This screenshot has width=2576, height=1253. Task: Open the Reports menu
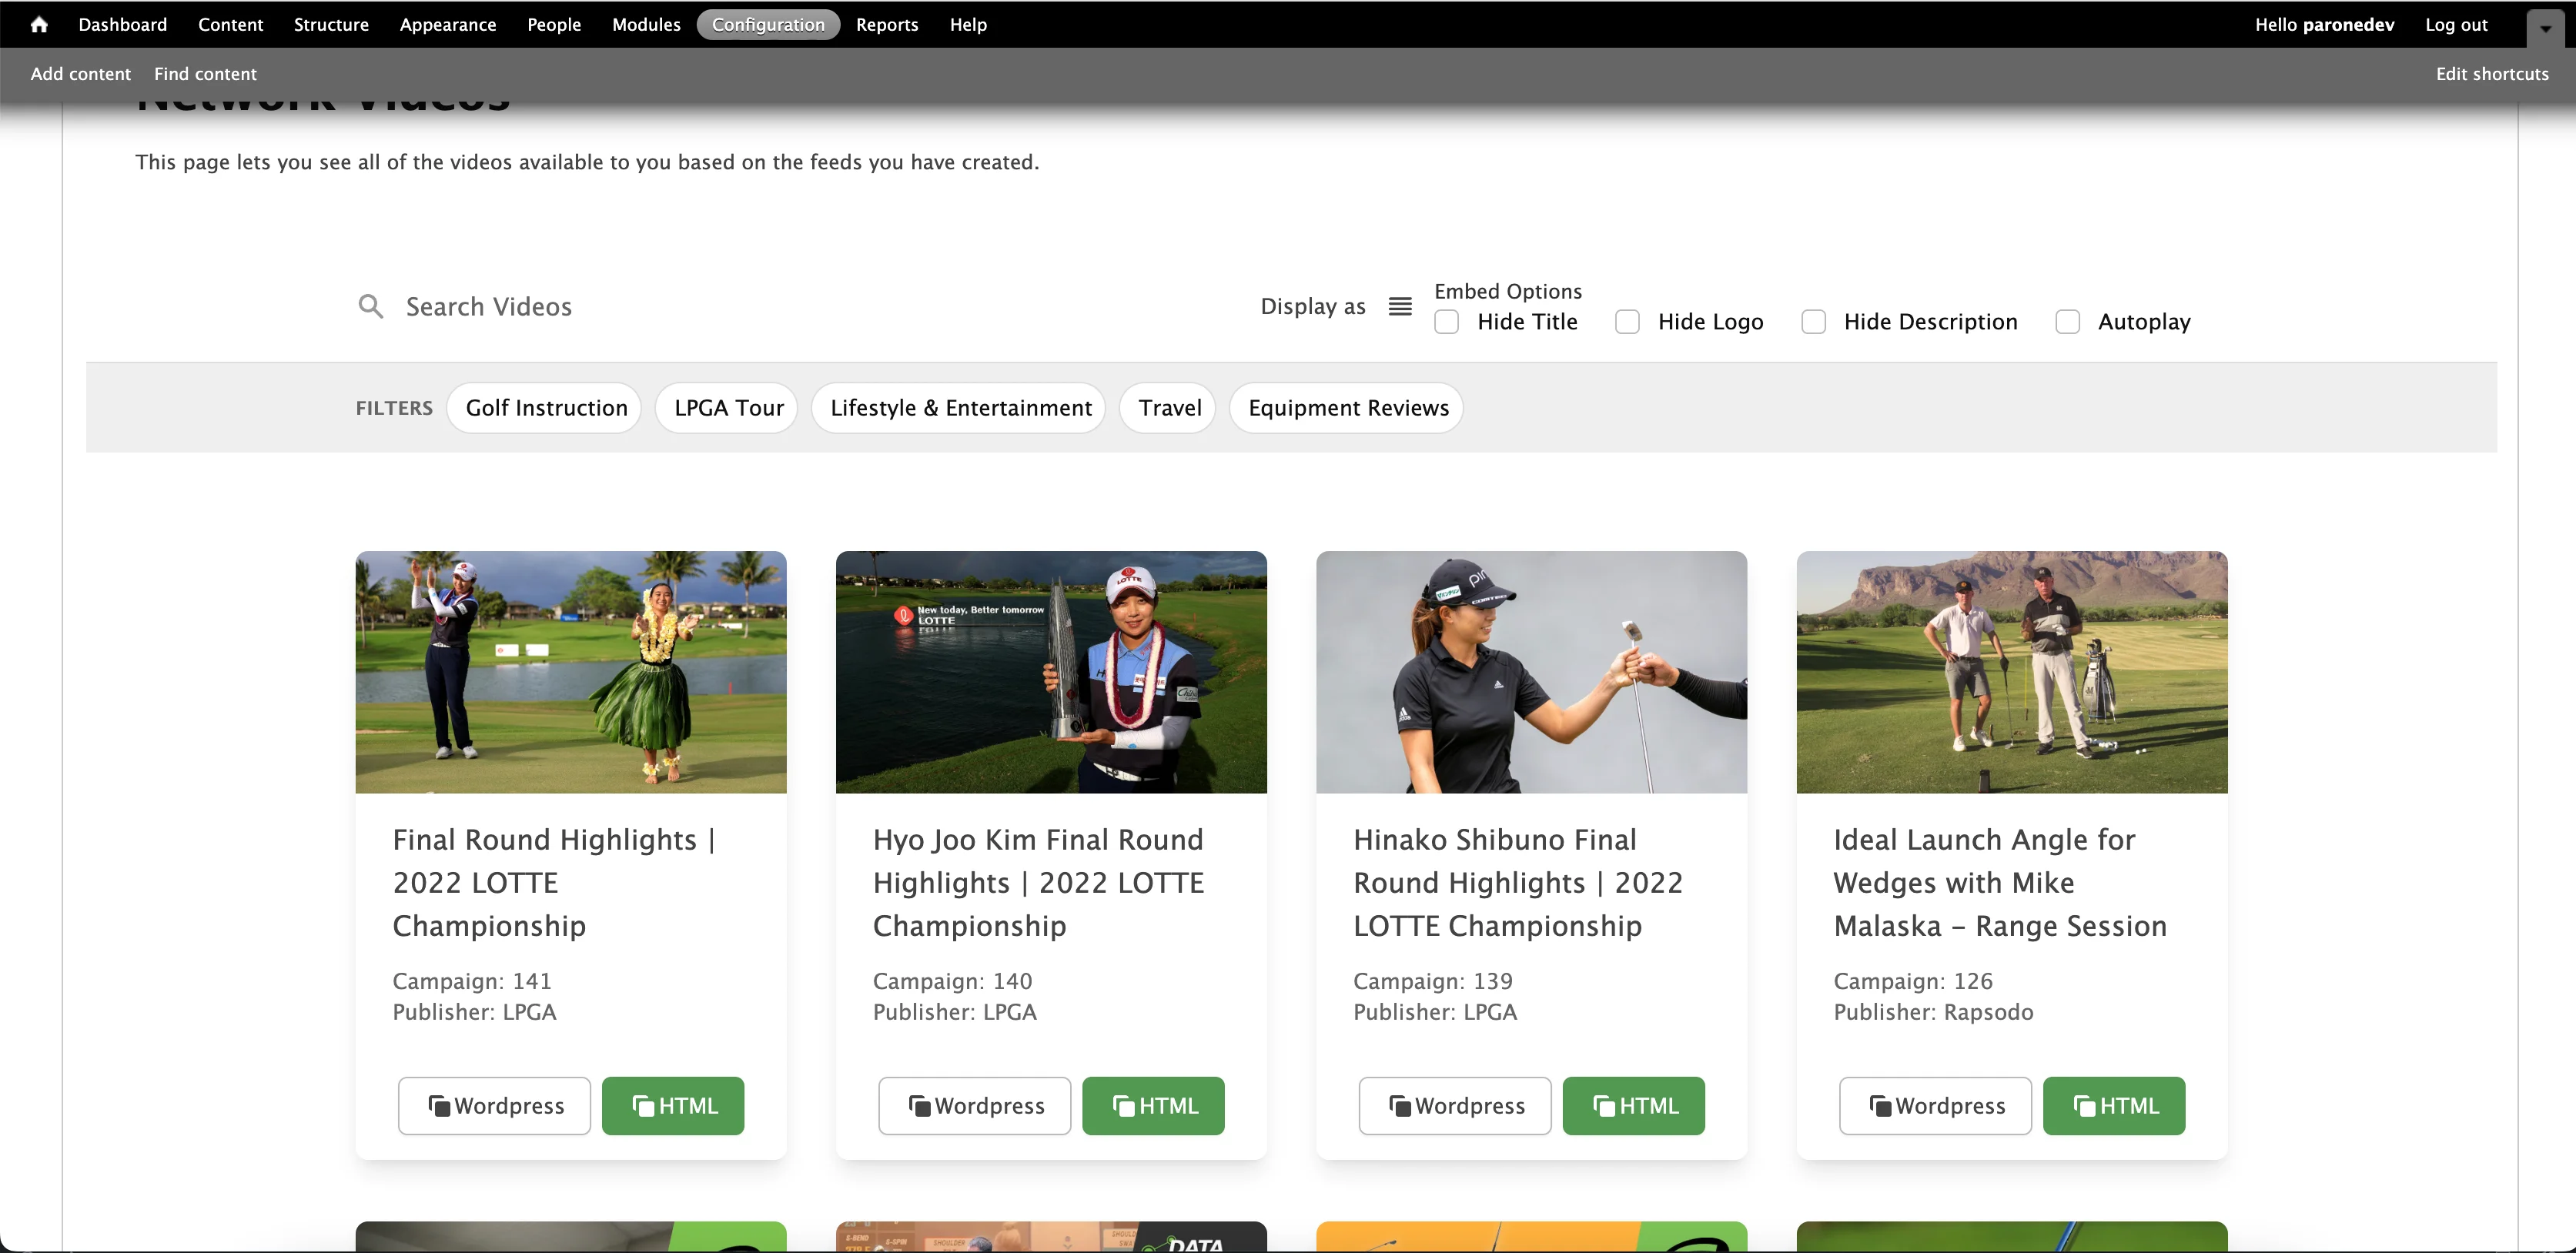click(887, 24)
